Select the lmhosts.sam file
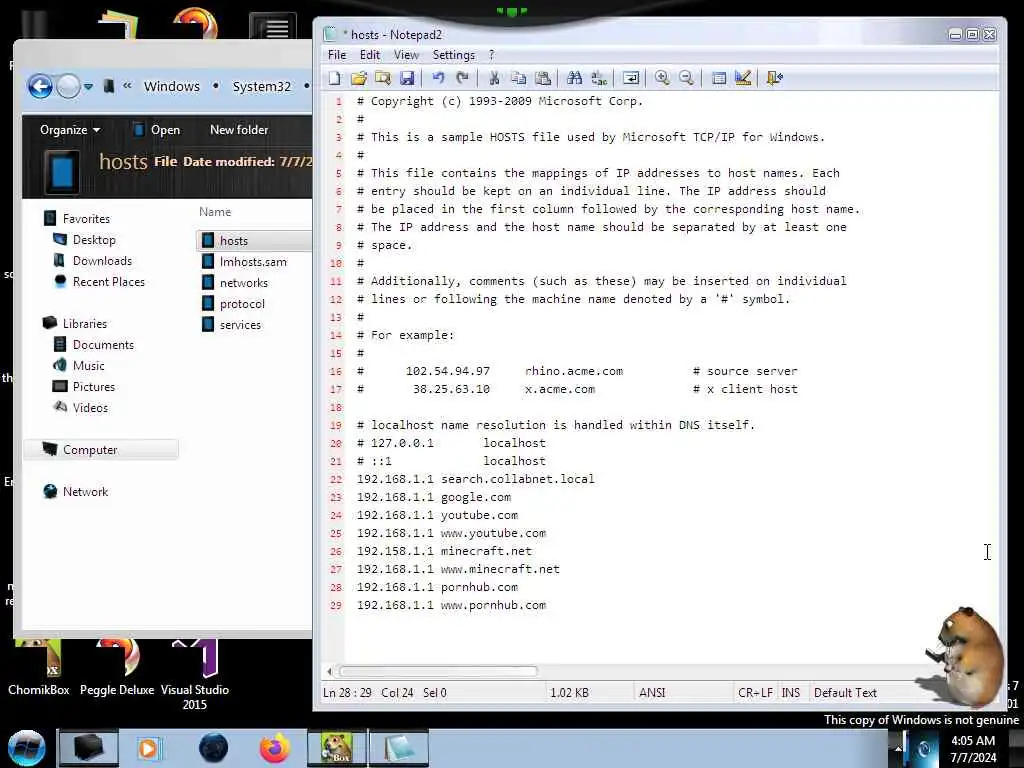This screenshot has width=1024, height=768. [244, 262]
